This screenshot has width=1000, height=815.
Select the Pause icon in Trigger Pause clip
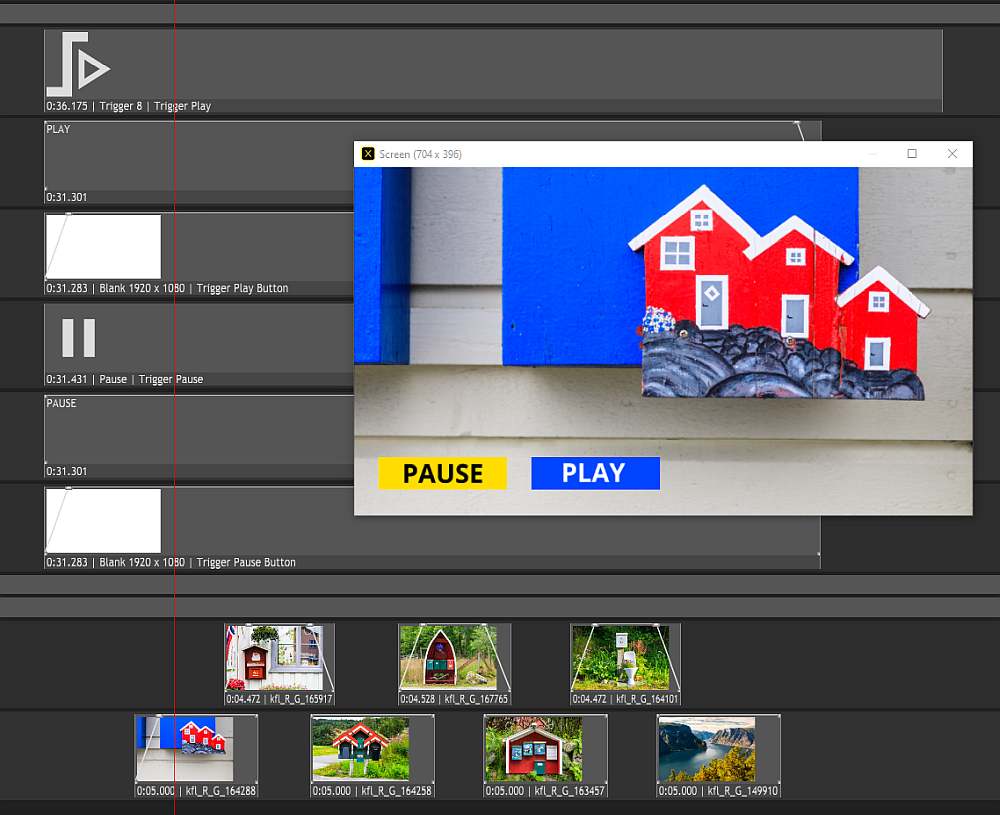coord(78,338)
